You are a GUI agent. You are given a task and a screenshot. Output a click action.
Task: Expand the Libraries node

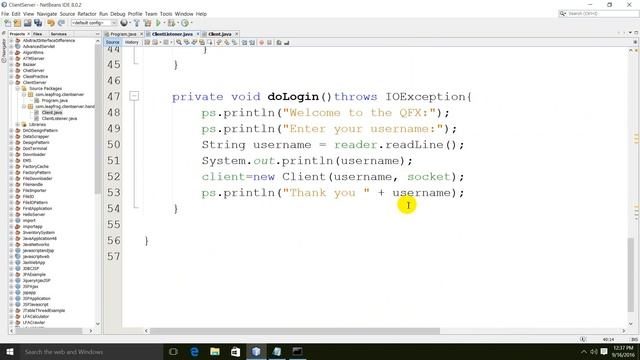point(18,124)
